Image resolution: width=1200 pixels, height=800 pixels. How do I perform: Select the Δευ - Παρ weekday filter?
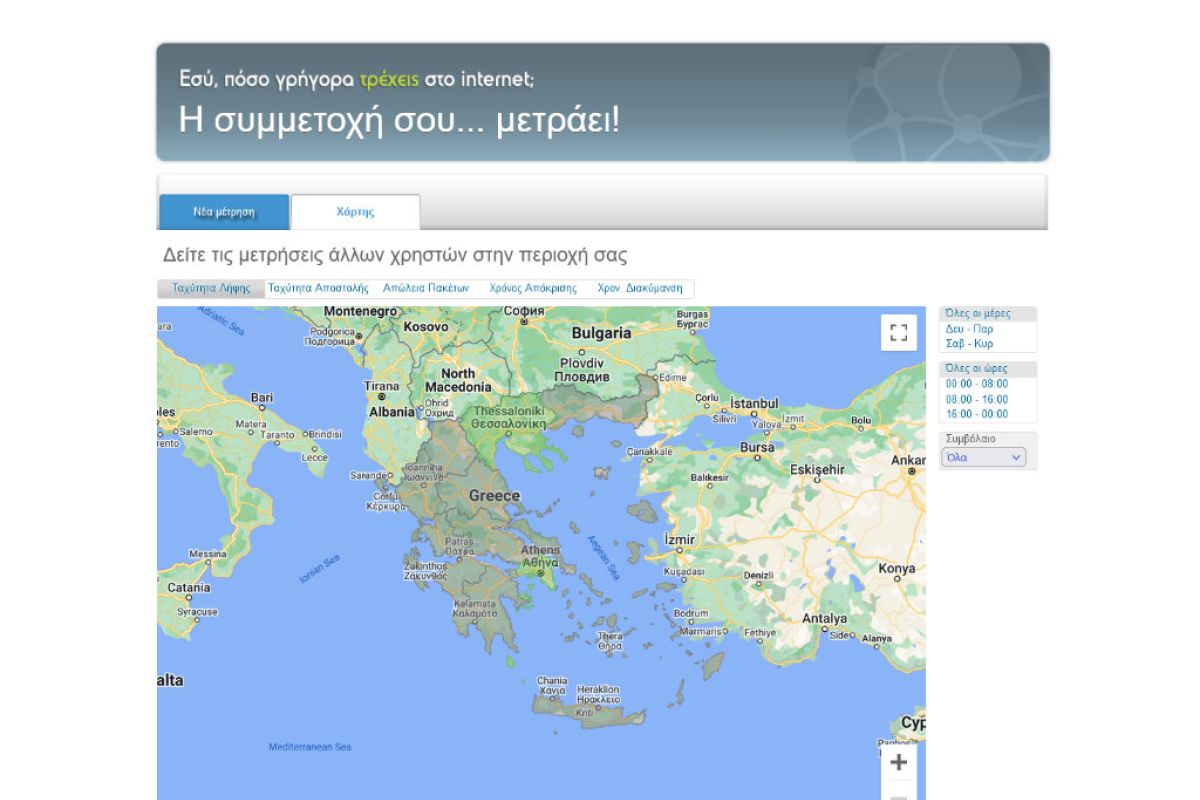point(969,329)
